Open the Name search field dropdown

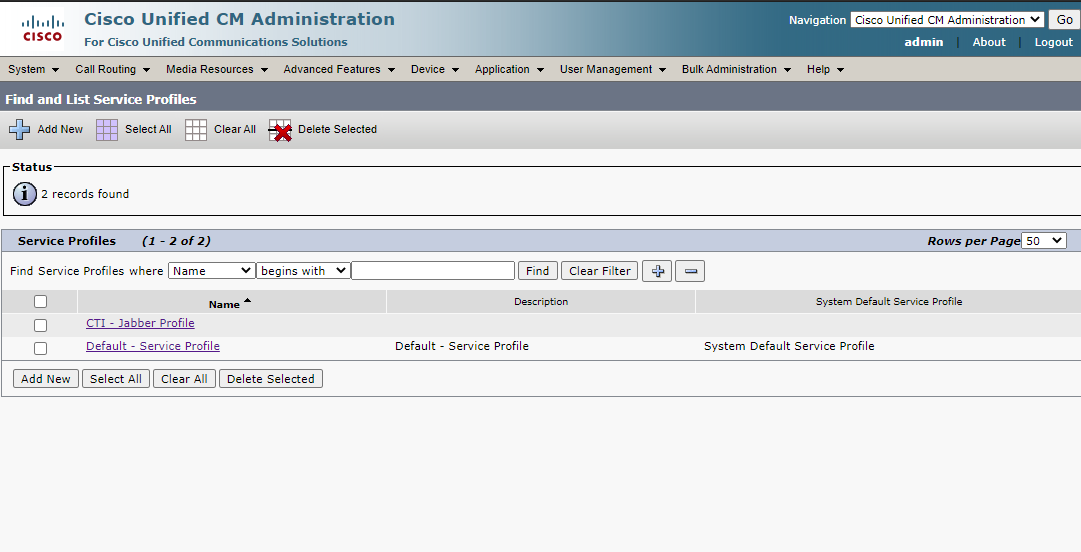tap(212, 271)
